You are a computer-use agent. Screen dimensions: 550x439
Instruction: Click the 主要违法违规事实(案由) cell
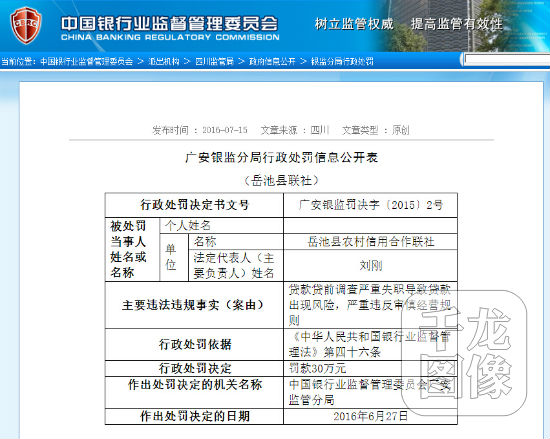coord(194,305)
